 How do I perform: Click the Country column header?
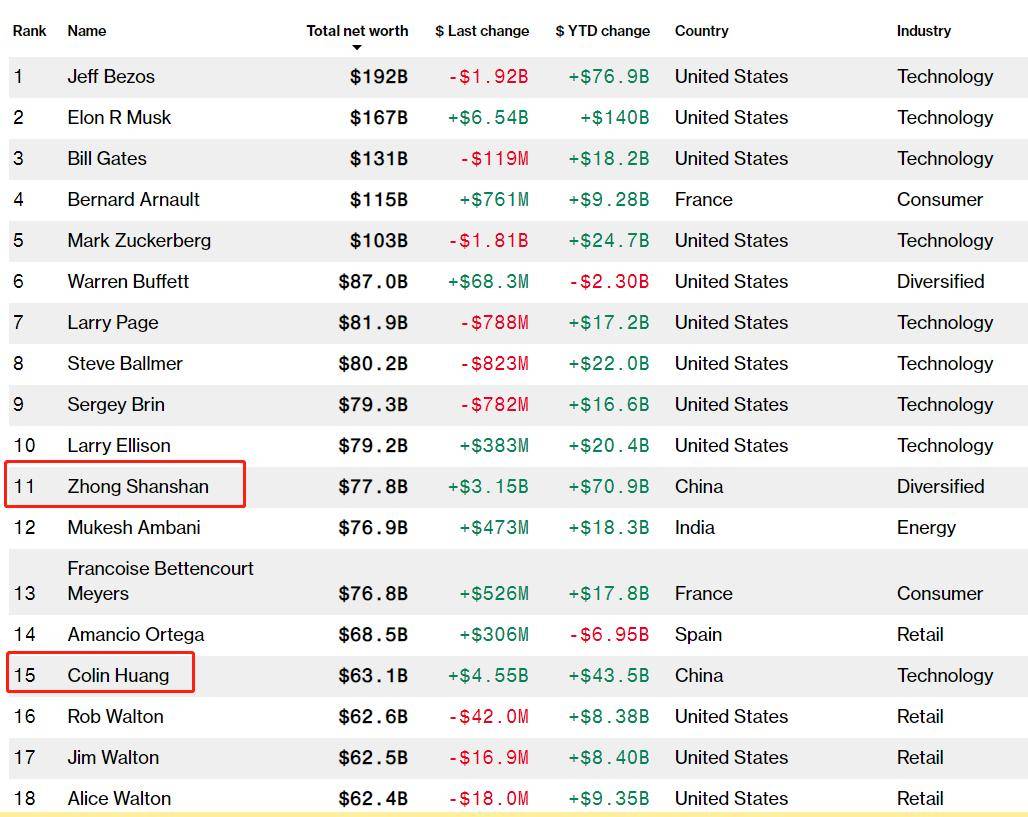click(x=702, y=31)
